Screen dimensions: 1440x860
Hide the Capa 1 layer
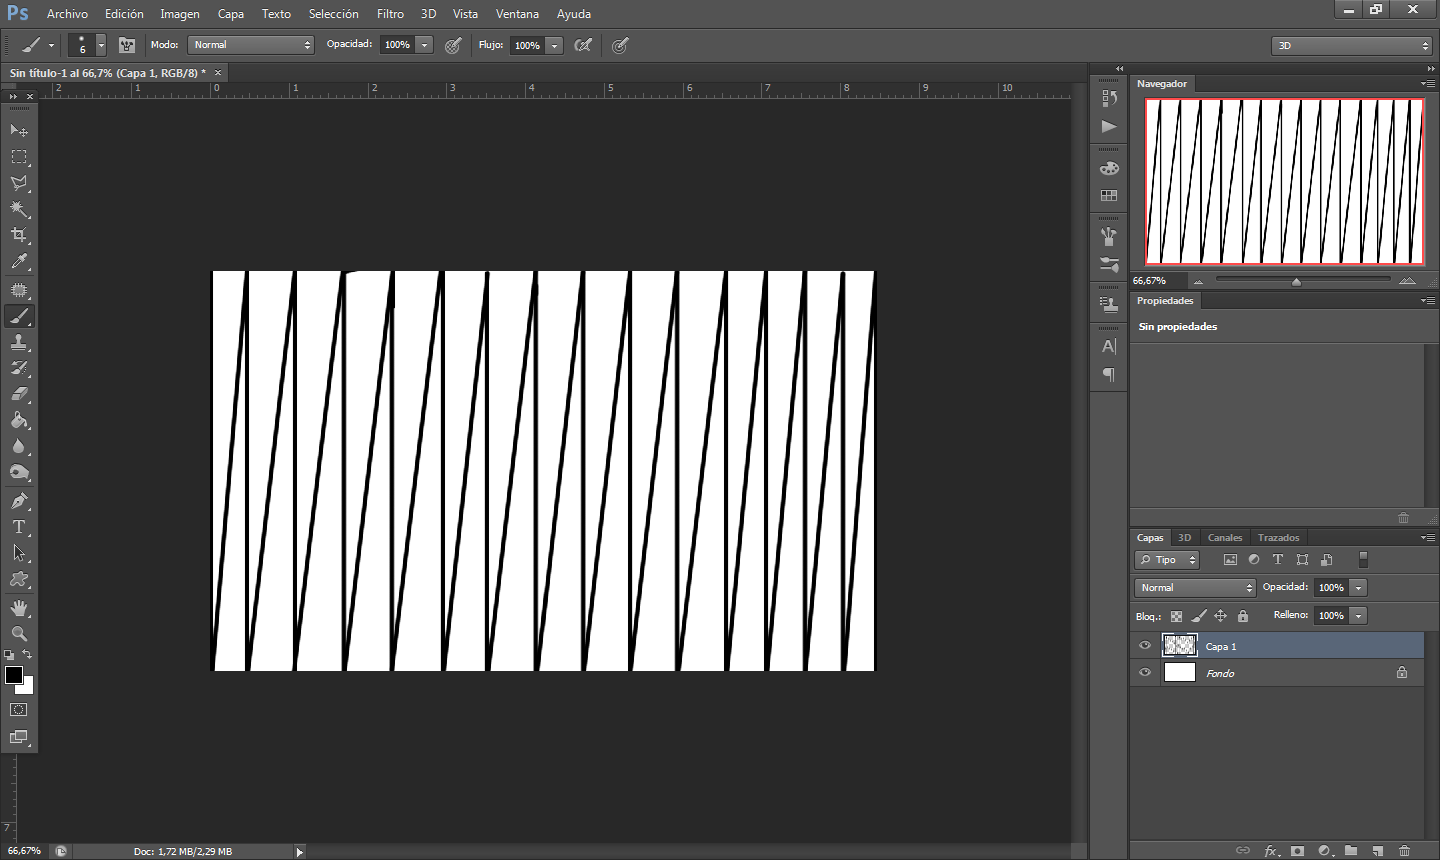pyautogui.click(x=1145, y=646)
